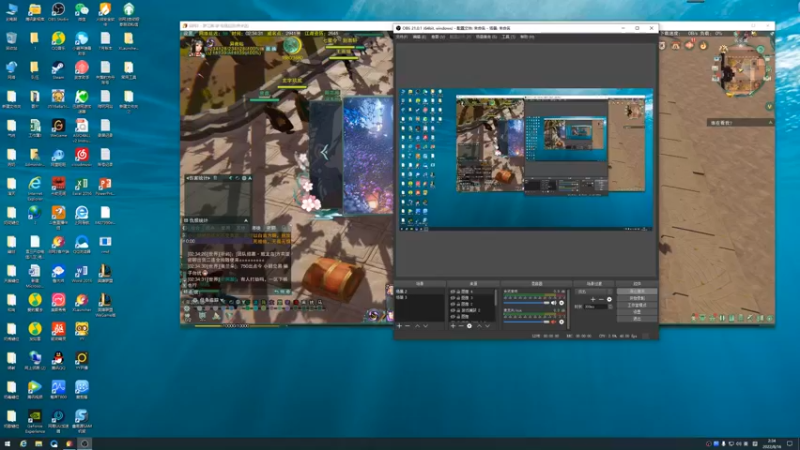Image resolution: width=800 pixels, height=450 pixels.
Task: Open the OBS Studio desktop shortcut
Action: 58,12
